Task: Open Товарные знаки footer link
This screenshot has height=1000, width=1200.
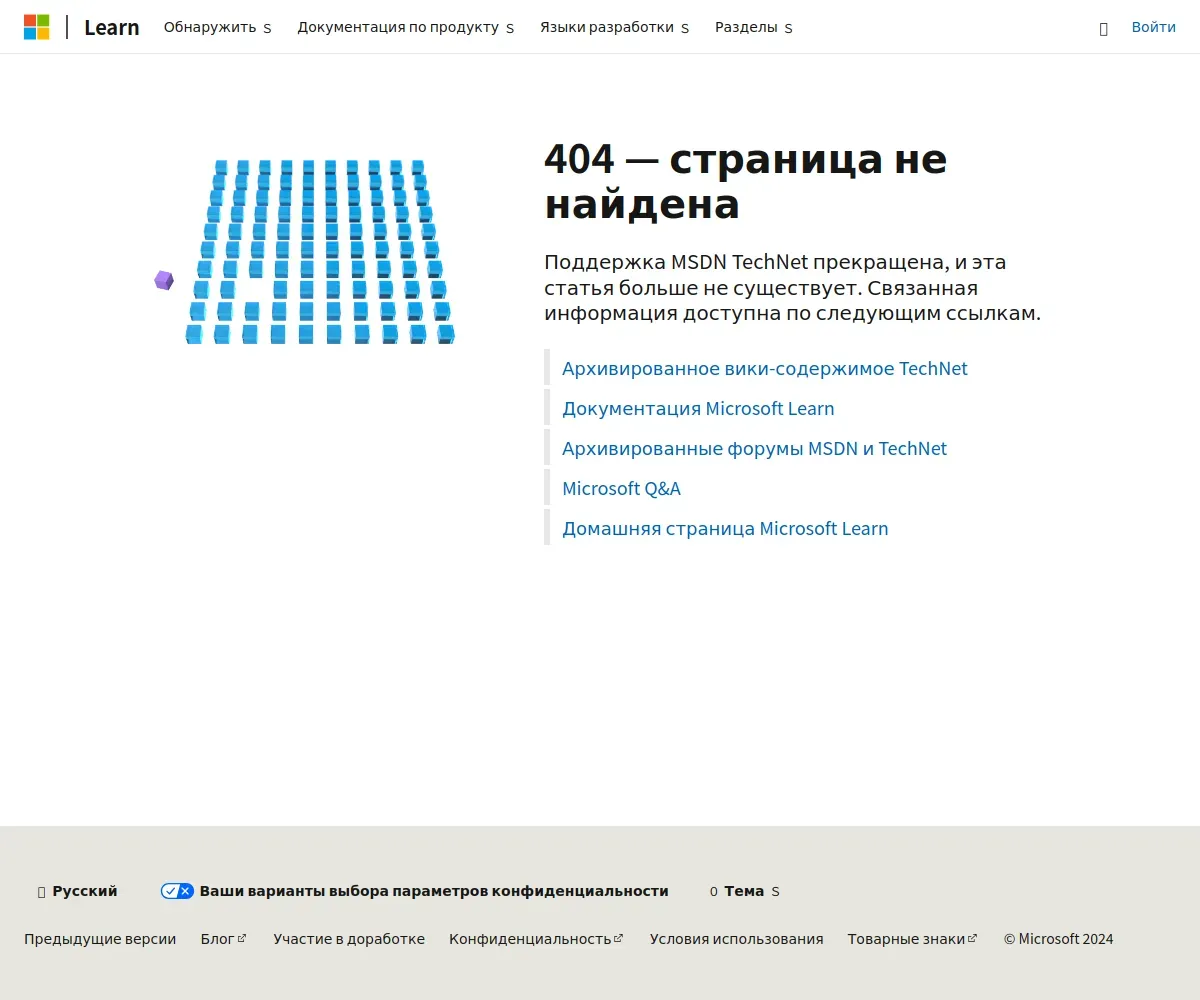Action: tap(912, 939)
